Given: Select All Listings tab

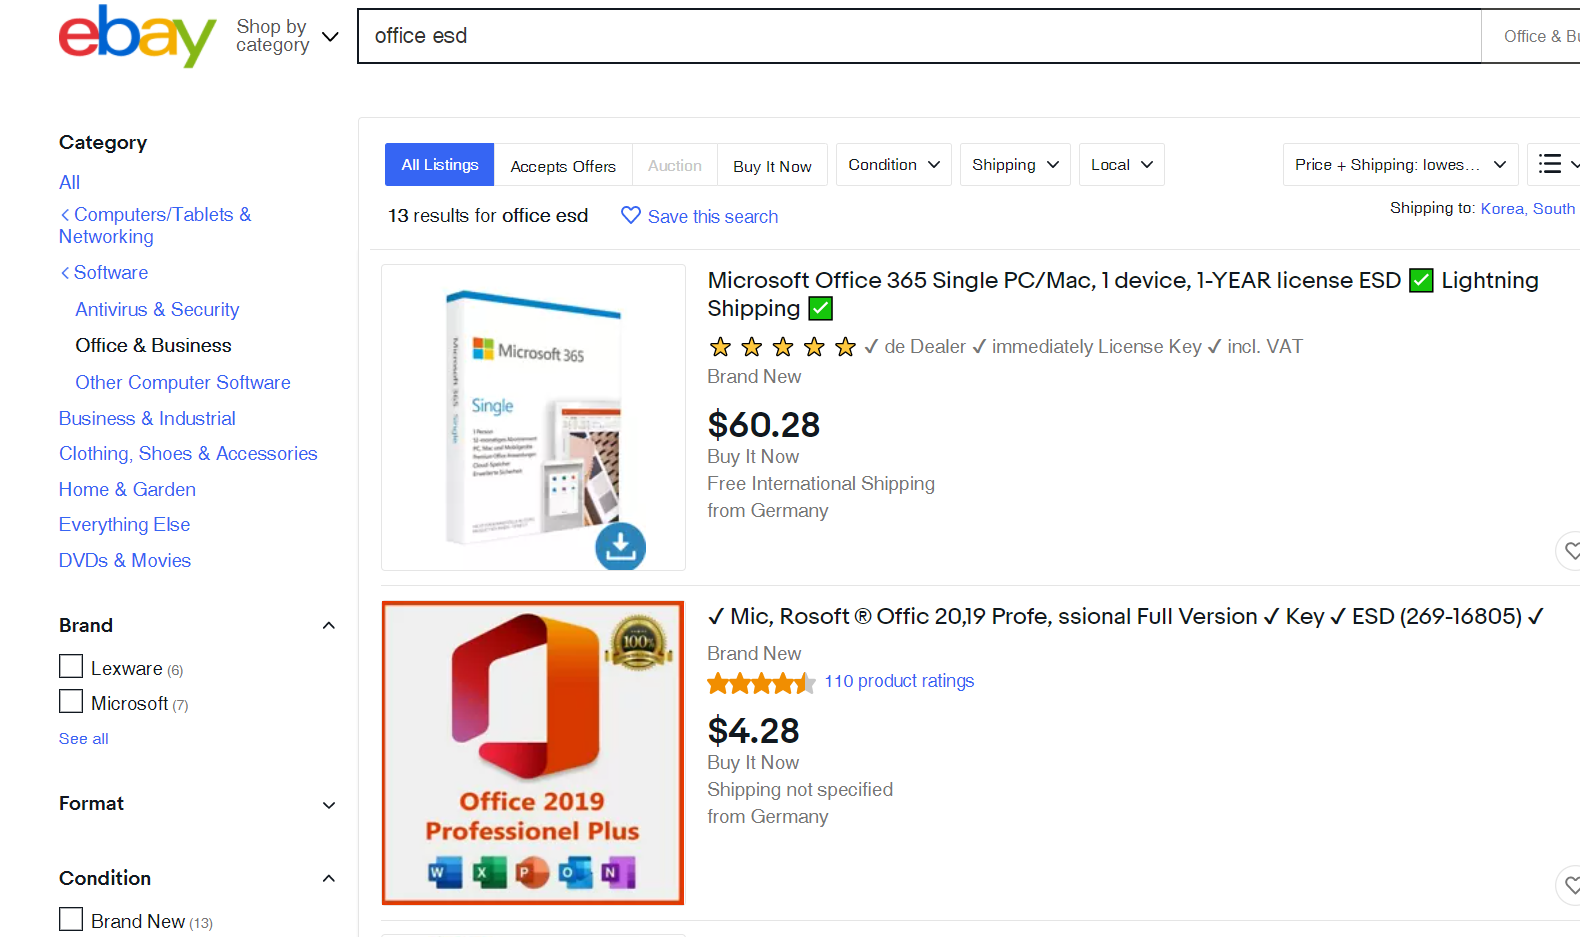Looking at the screenshot, I should pos(439,165).
